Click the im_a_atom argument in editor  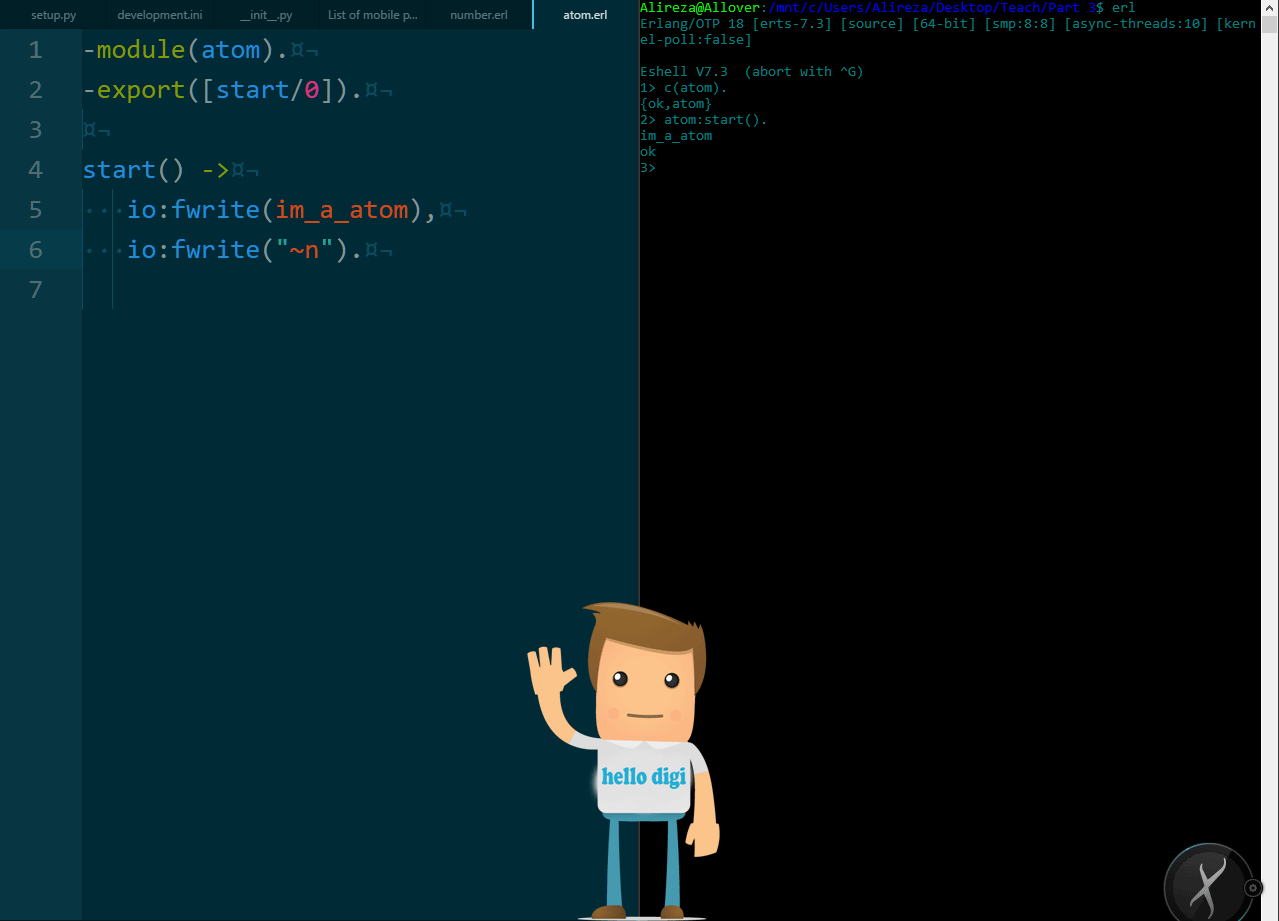342,210
